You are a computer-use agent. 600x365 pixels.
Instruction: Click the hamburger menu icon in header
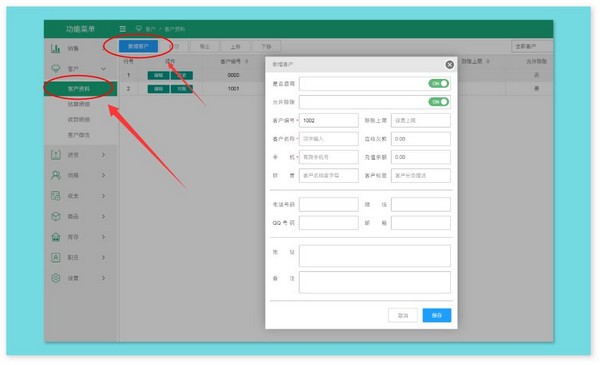(122, 29)
